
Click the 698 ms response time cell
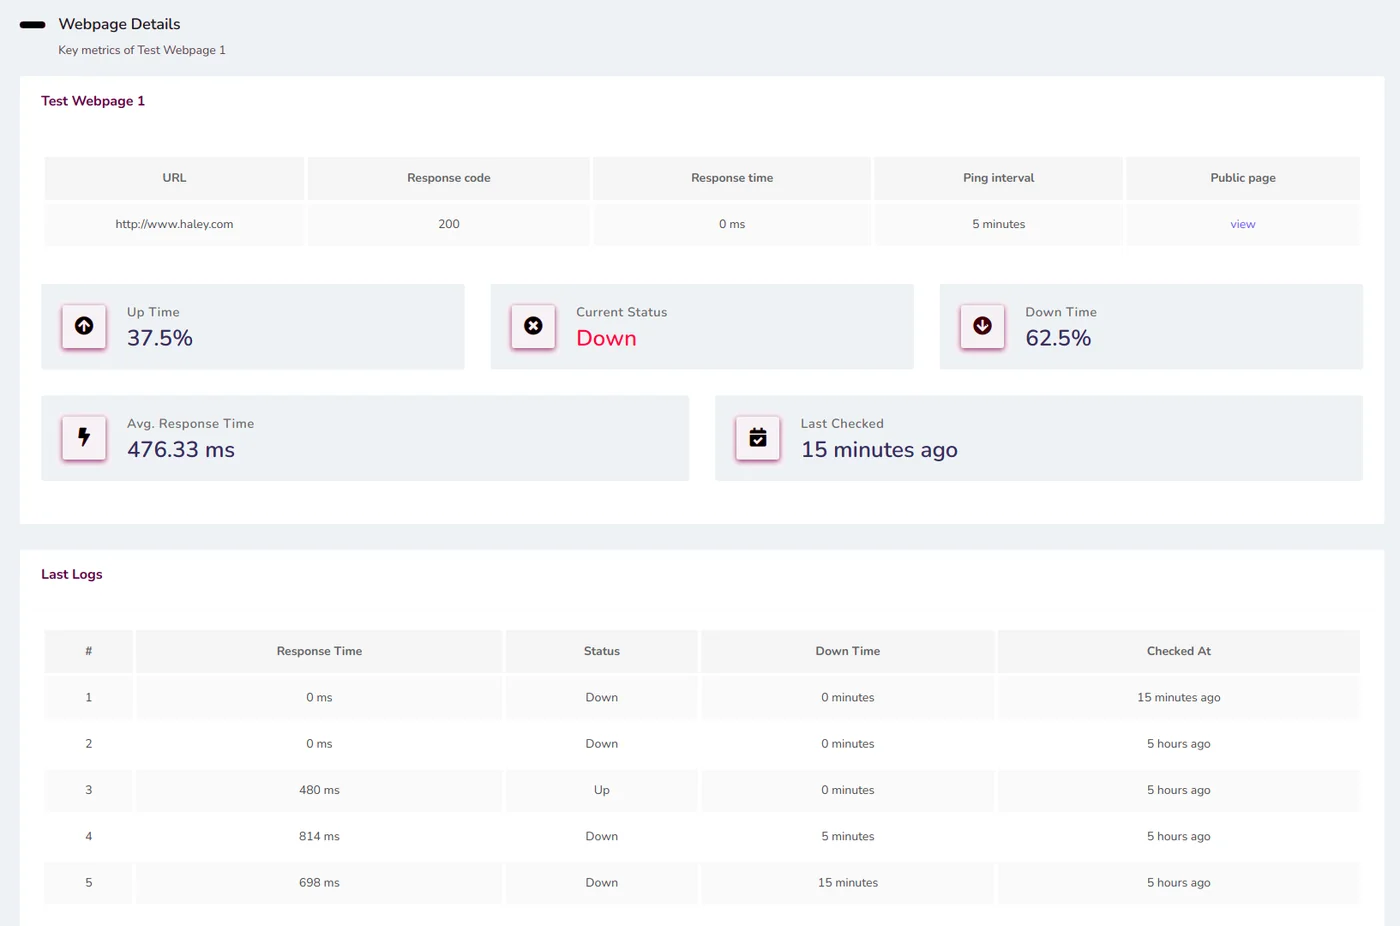pyautogui.click(x=319, y=882)
